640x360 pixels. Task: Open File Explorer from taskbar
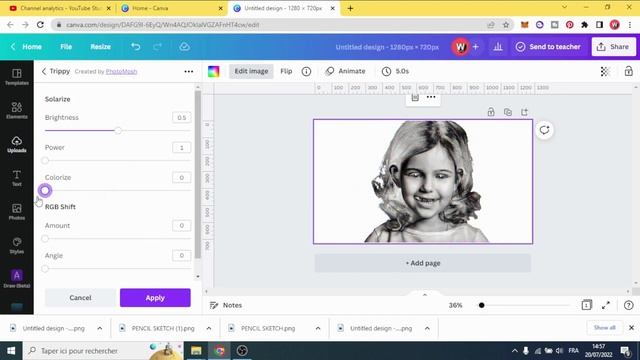point(196,351)
